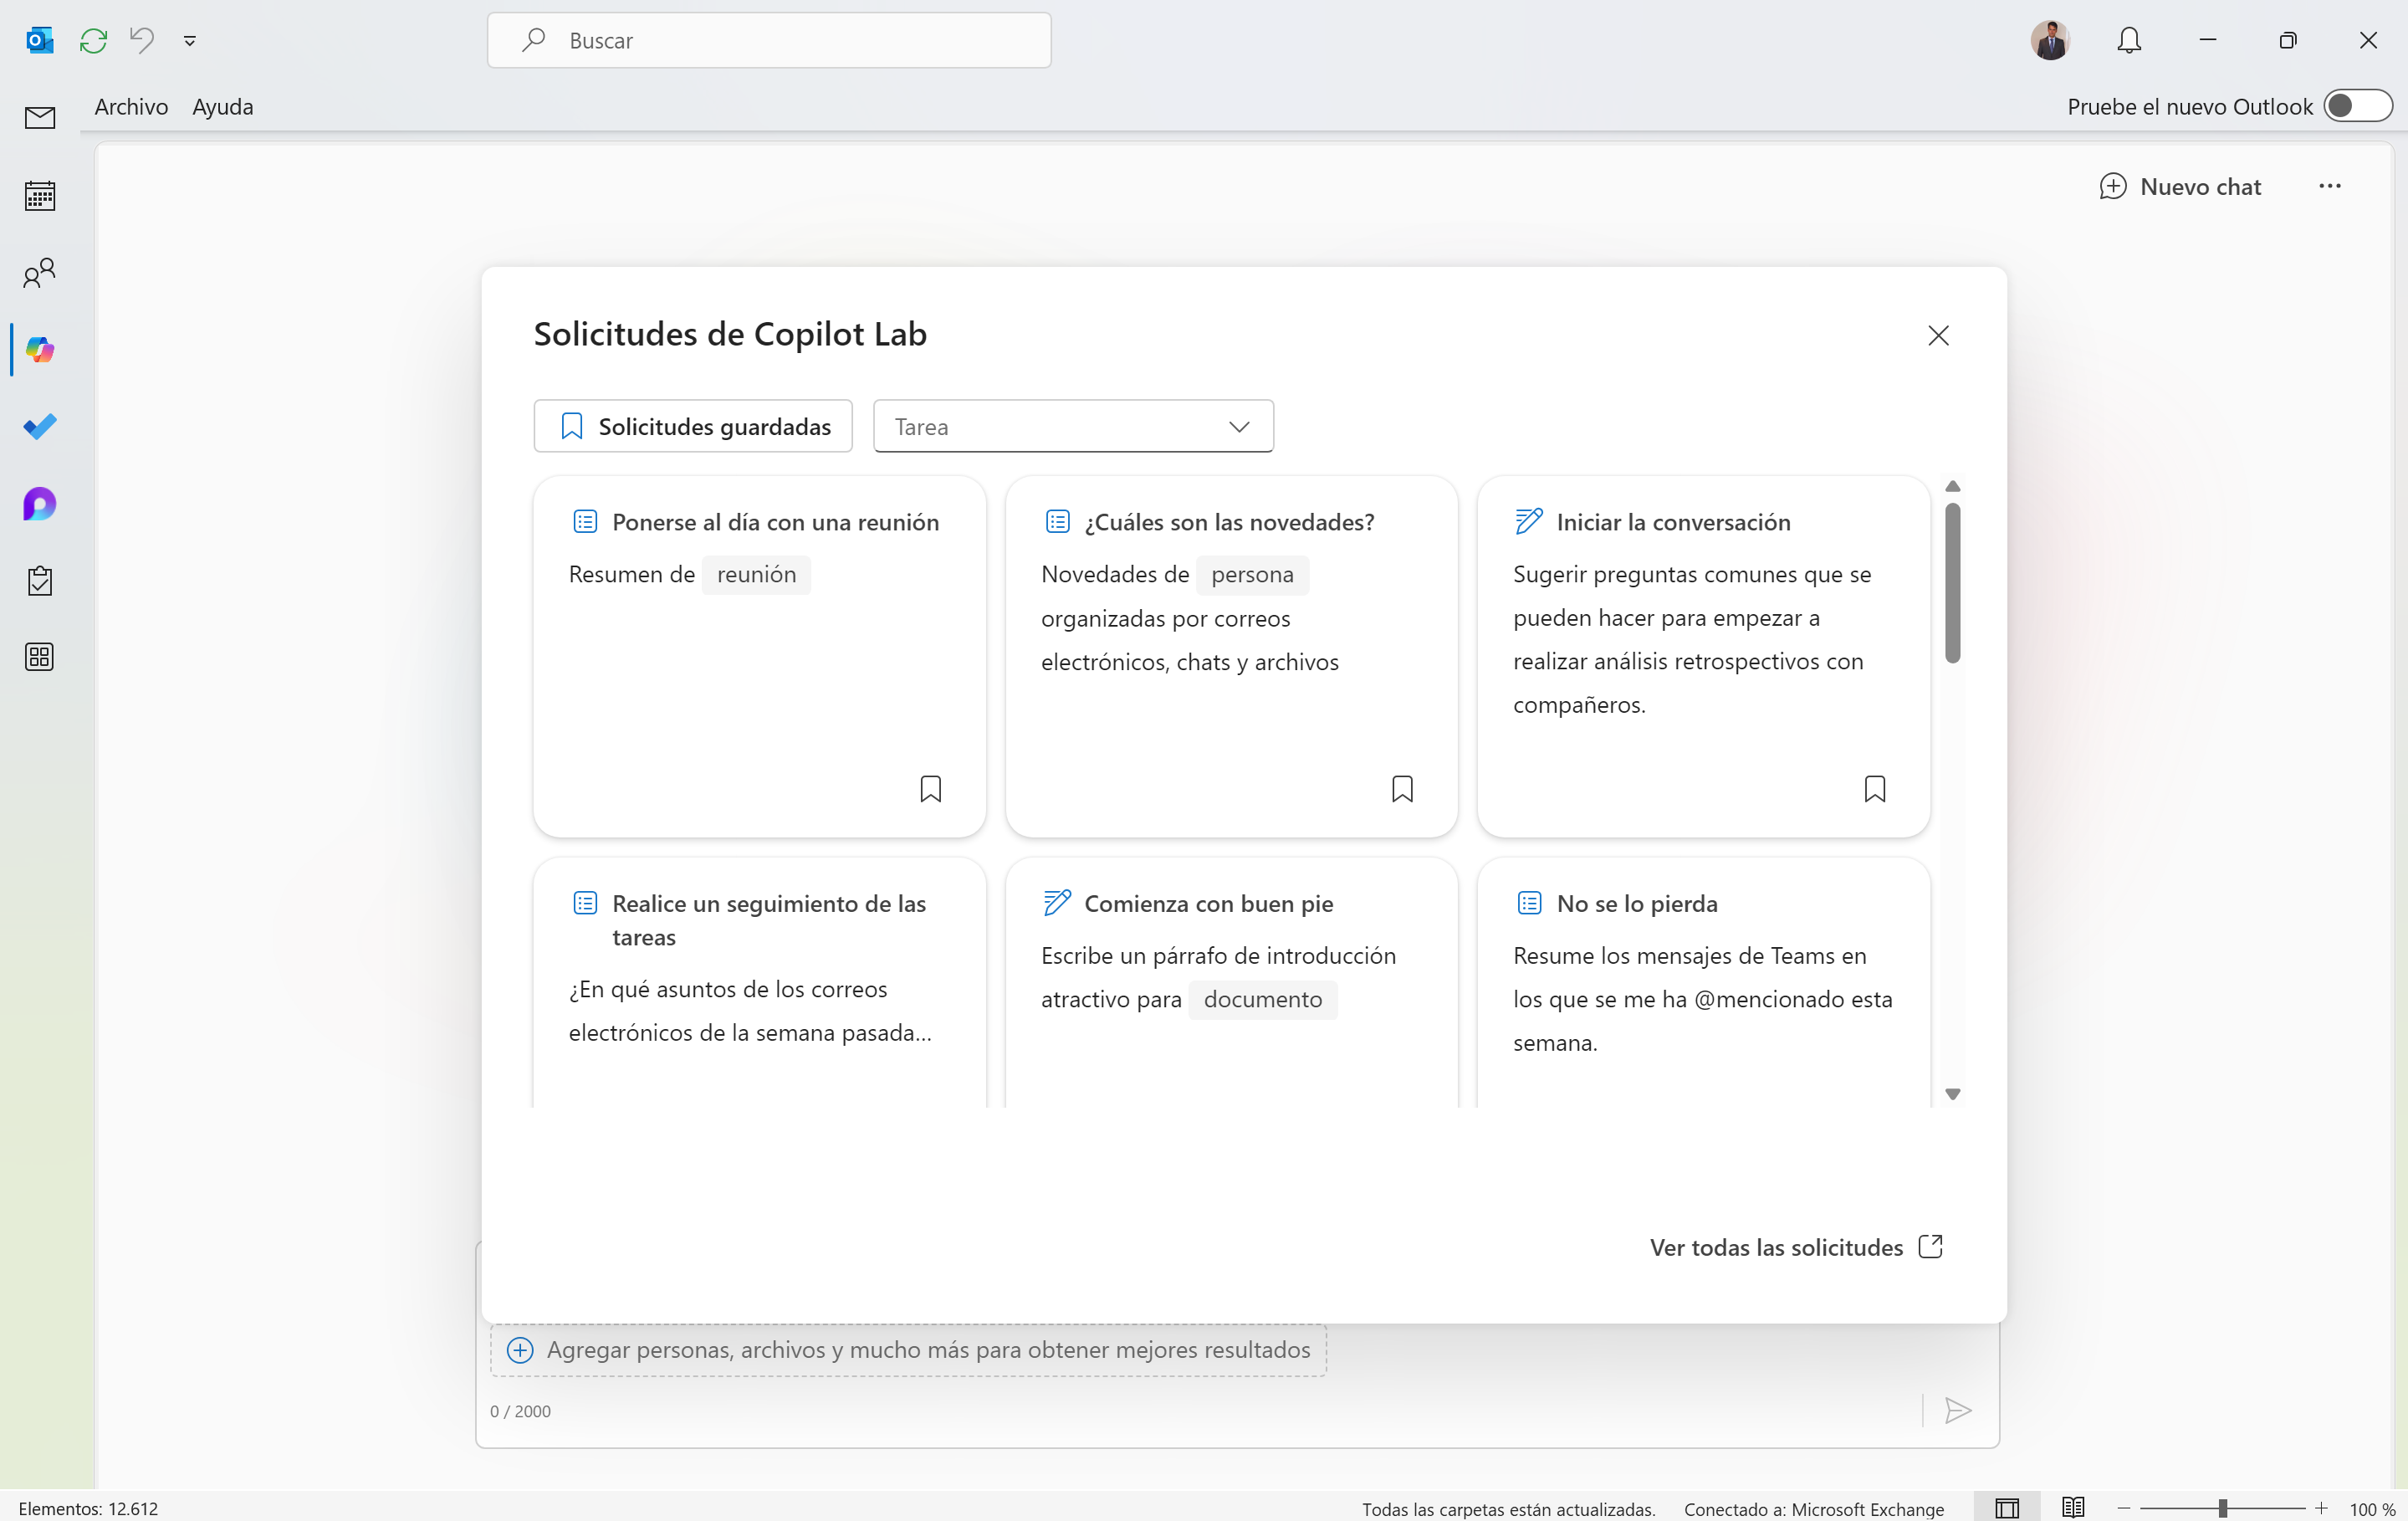Start a Nuevo chat
The image size is (2408, 1521).
click(x=2181, y=187)
